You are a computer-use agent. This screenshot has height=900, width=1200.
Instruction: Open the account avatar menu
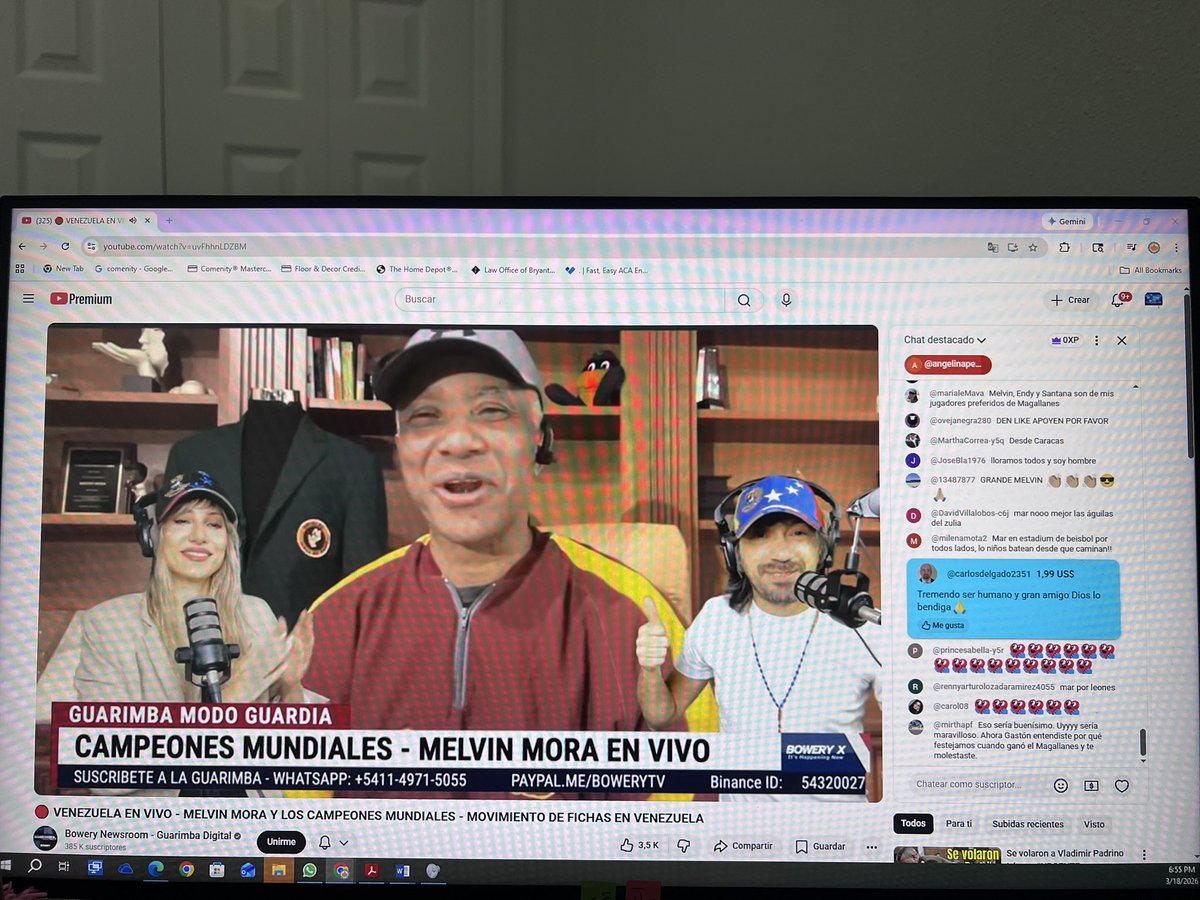point(1153,299)
